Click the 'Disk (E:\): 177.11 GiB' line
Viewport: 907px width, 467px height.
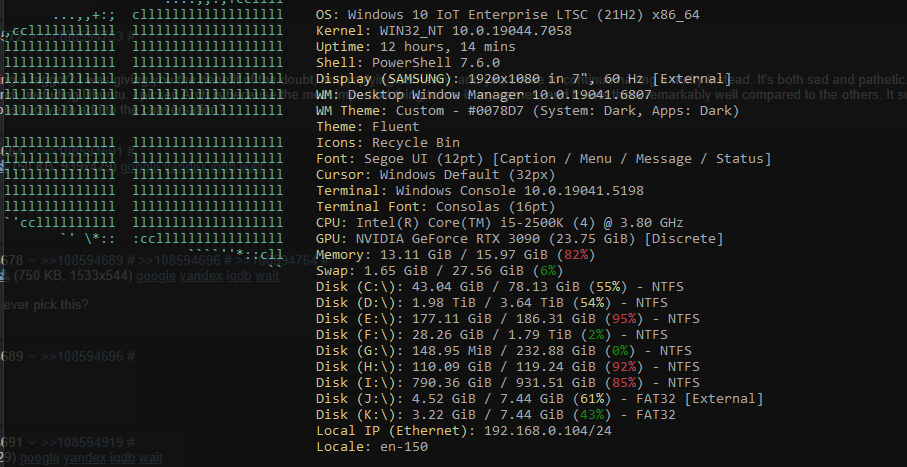click(x=507, y=319)
